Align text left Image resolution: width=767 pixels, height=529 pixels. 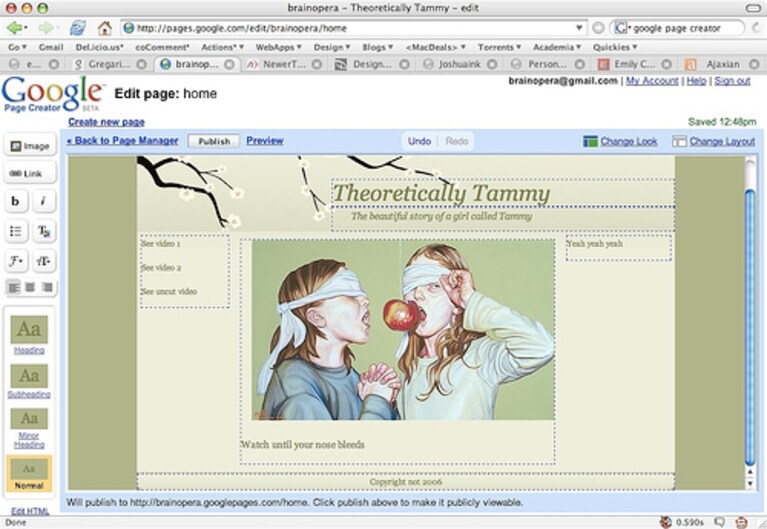click(14, 287)
